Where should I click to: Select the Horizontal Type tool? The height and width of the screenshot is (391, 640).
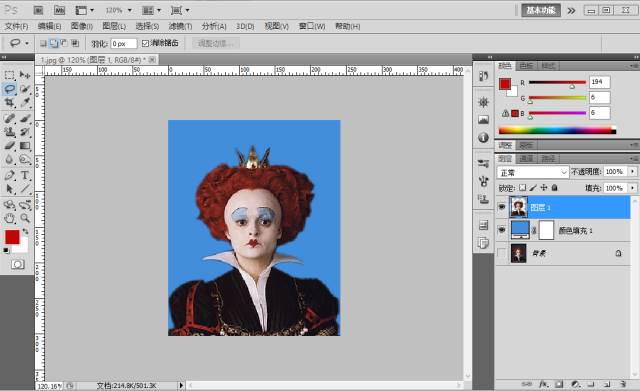click(x=25, y=176)
